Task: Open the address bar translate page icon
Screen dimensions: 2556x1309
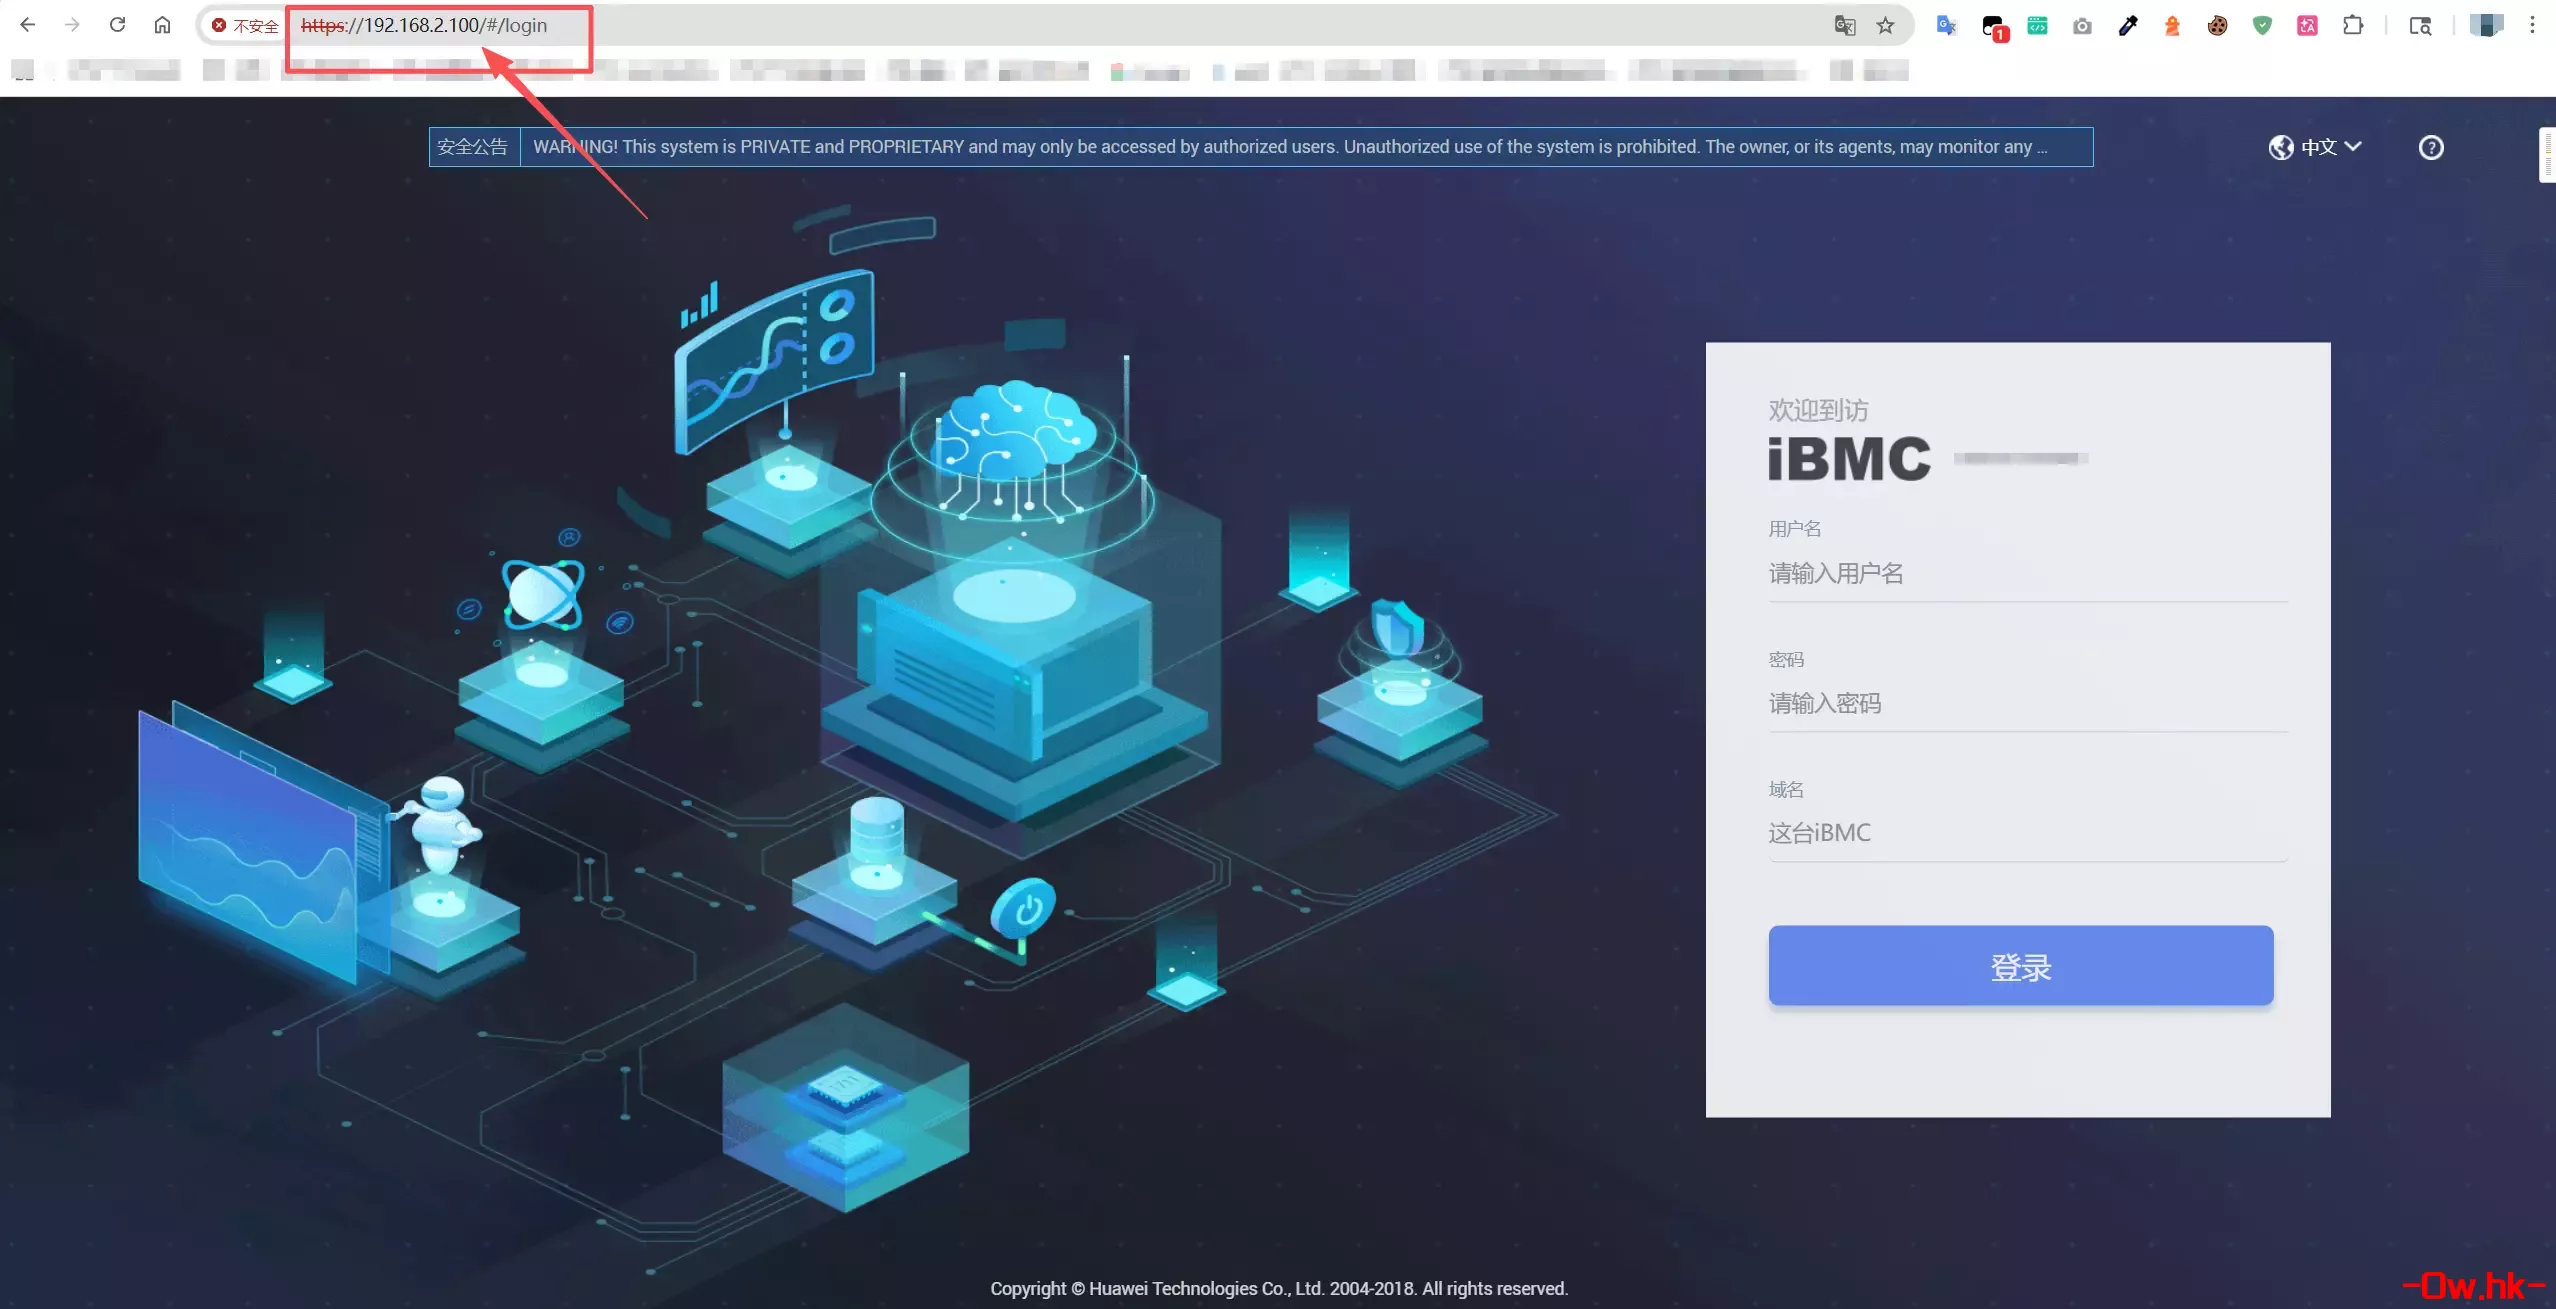Action: pos(1845,26)
